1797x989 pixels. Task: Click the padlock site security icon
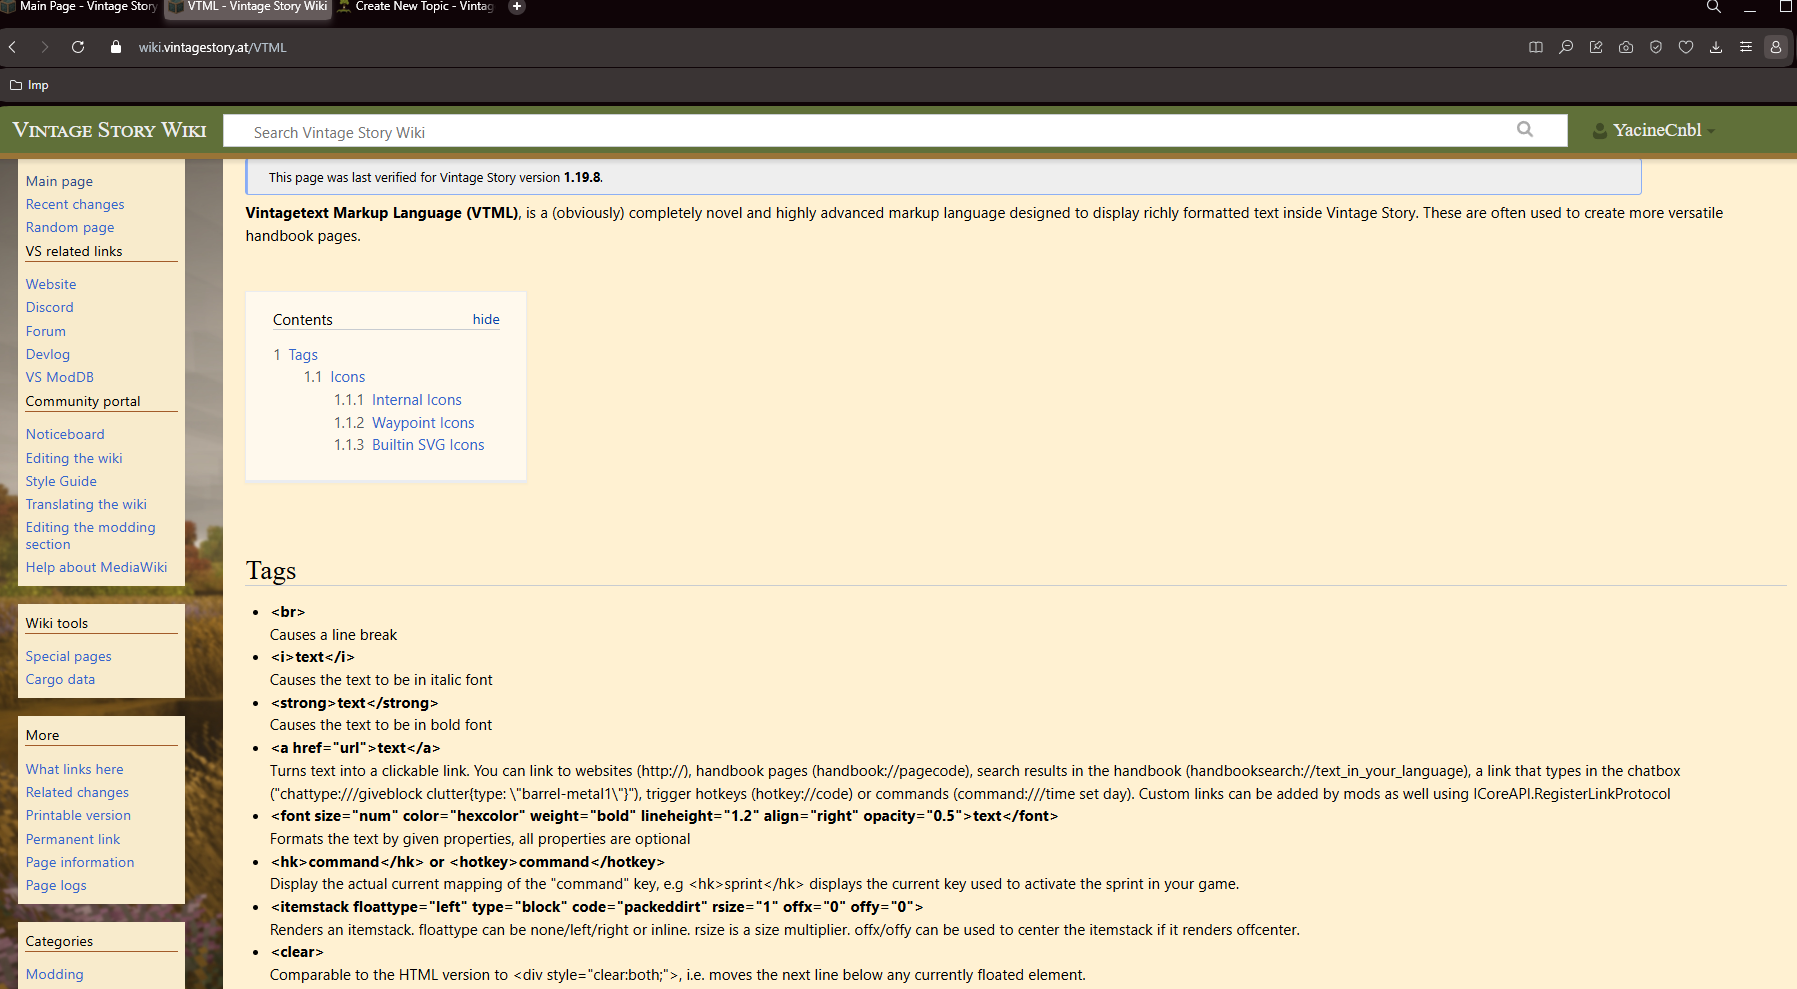point(116,47)
